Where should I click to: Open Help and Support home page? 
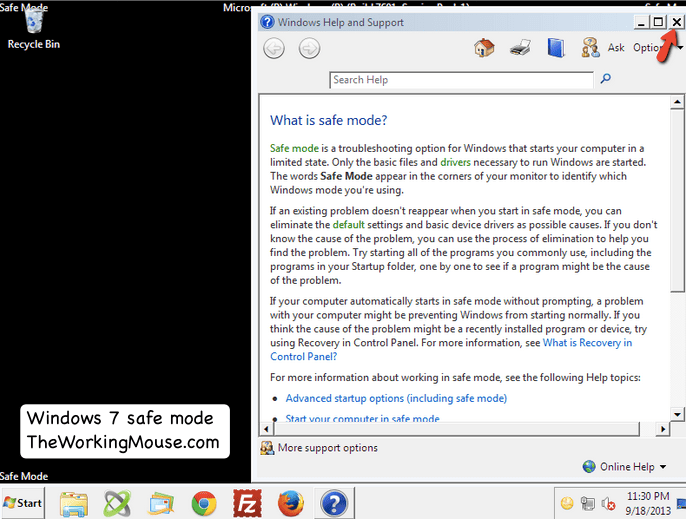click(484, 48)
